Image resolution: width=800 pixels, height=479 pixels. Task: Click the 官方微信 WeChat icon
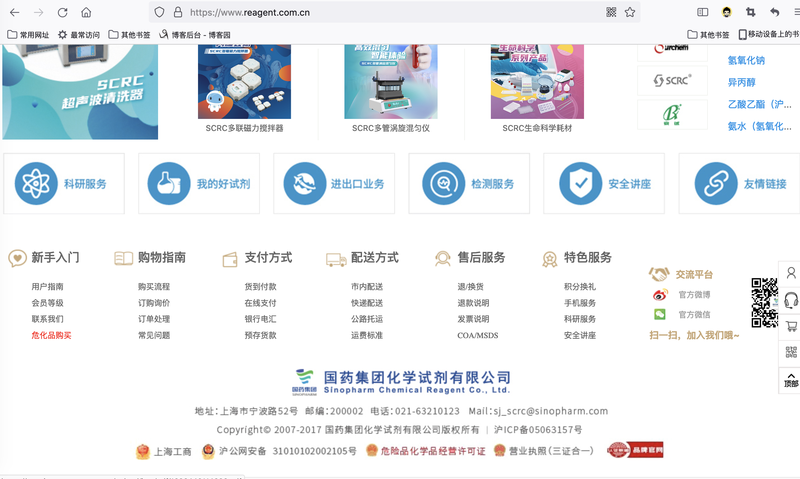coord(660,314)
